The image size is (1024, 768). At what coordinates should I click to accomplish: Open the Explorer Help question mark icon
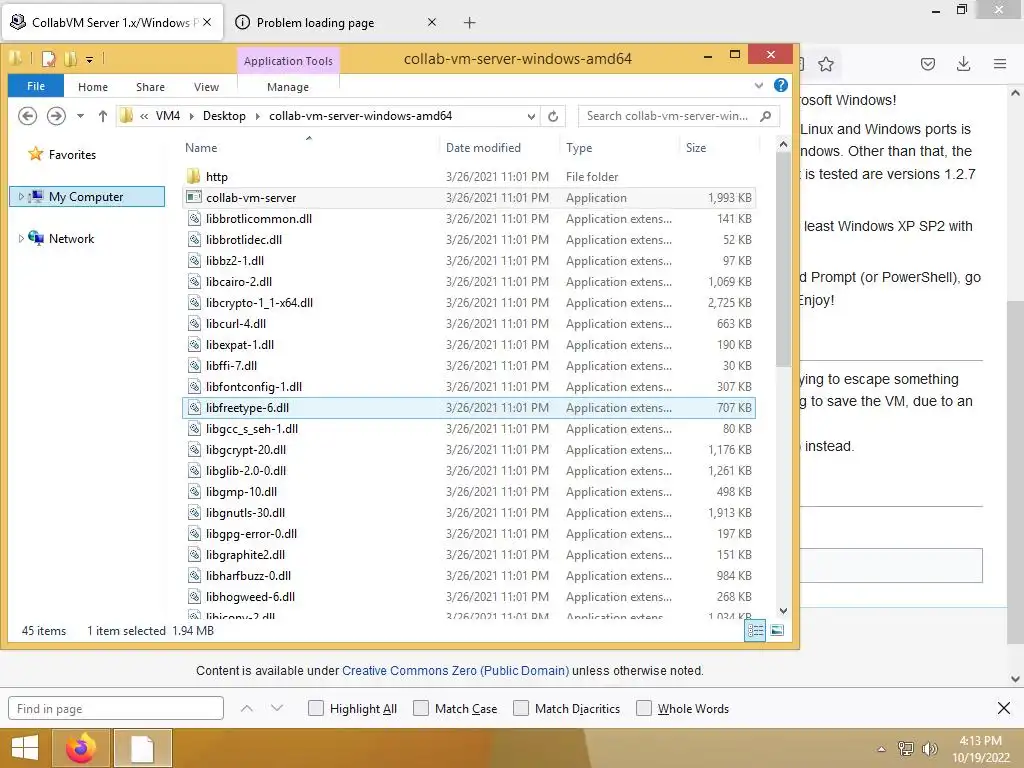click(x=780, y=86)
